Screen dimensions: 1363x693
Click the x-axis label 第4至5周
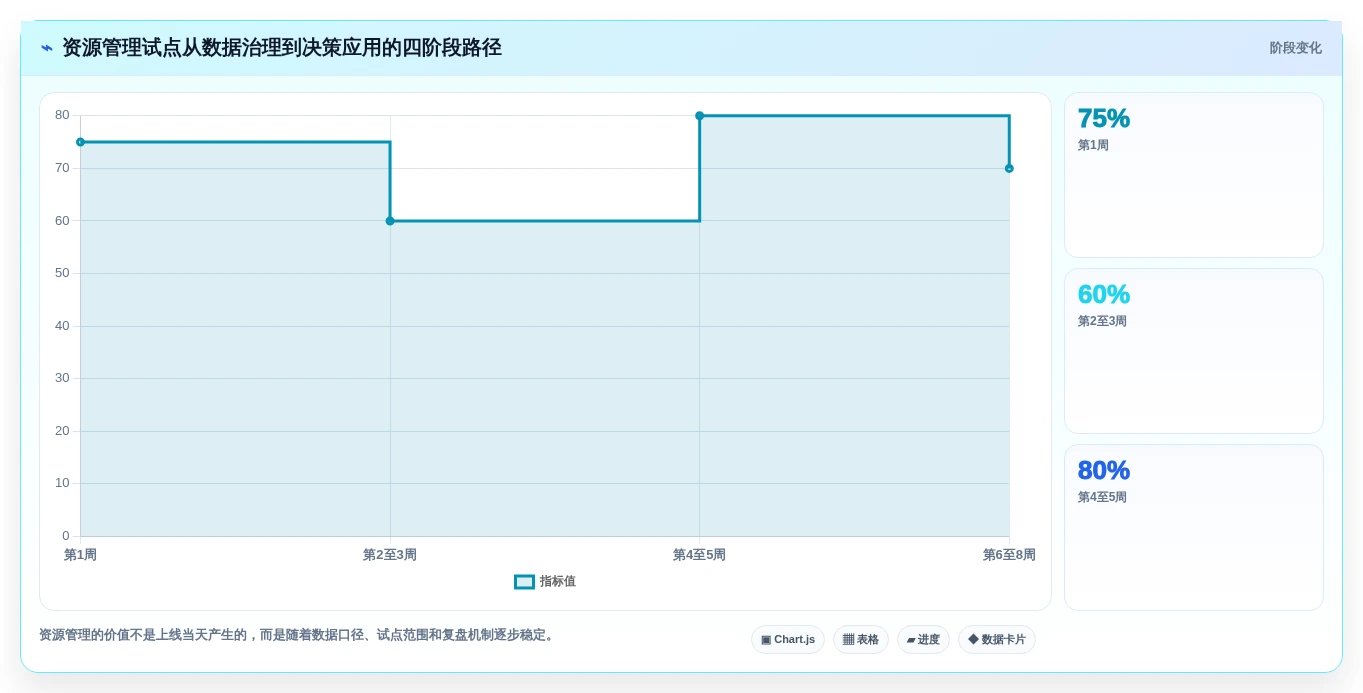(700, 555)
